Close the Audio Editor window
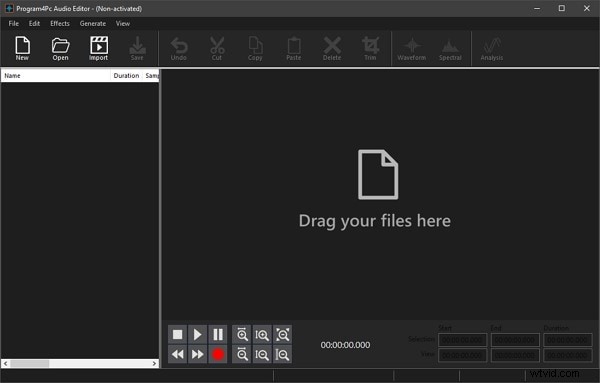This screenshot has width=600, height=383. coord(587,8)
